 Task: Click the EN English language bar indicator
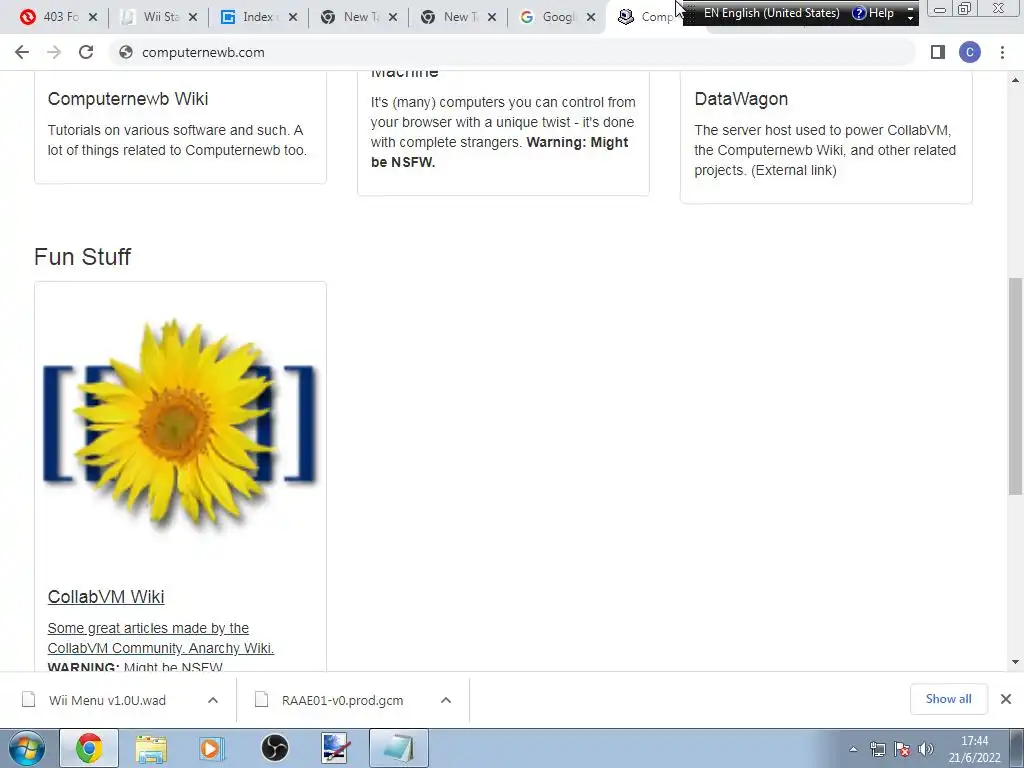point(771,13)
